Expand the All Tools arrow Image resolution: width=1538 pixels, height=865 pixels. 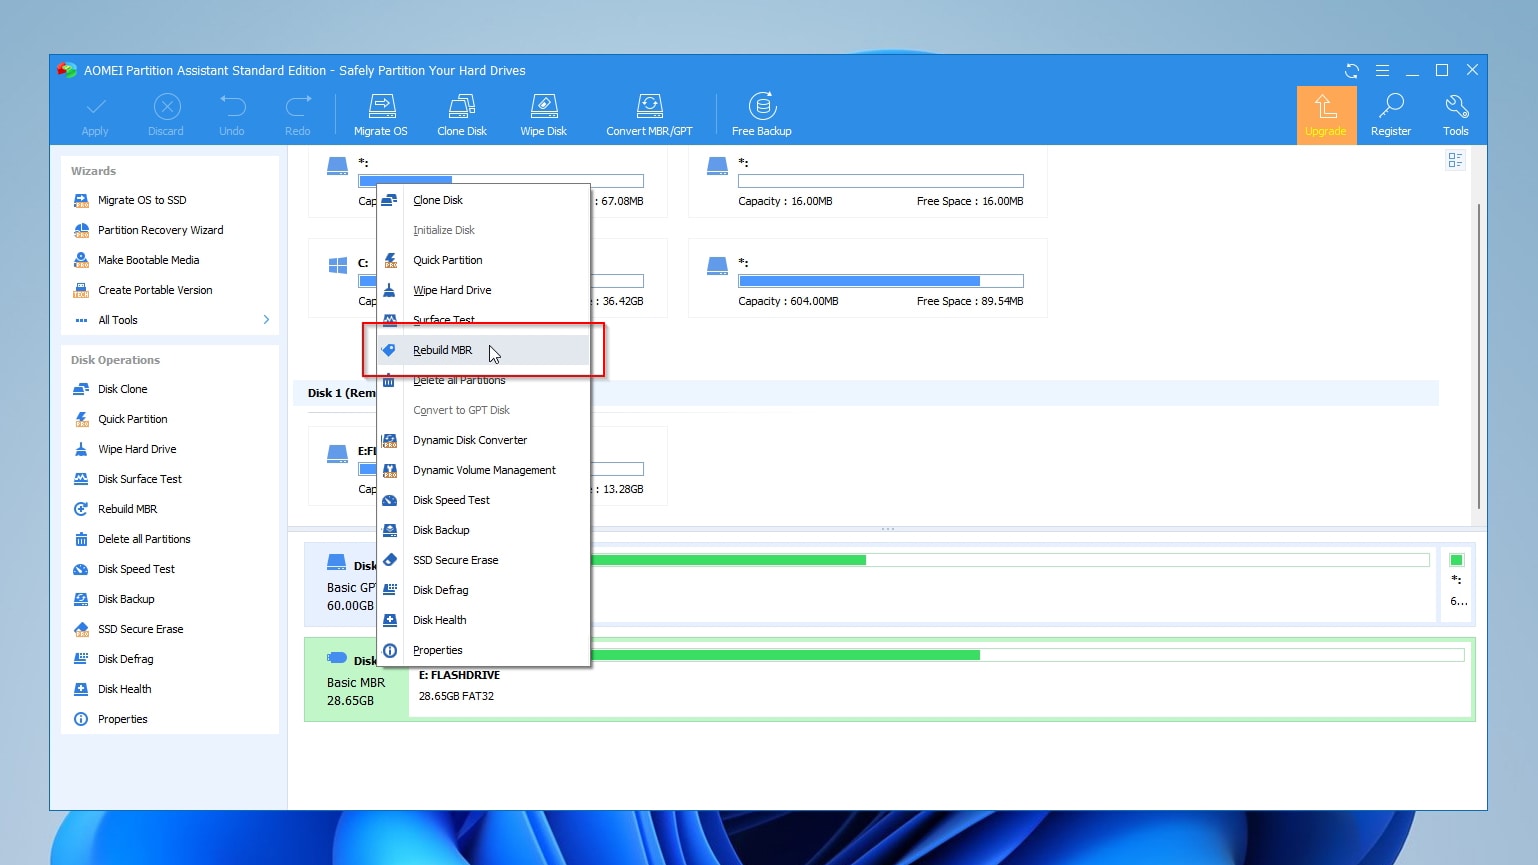(266, 320)
